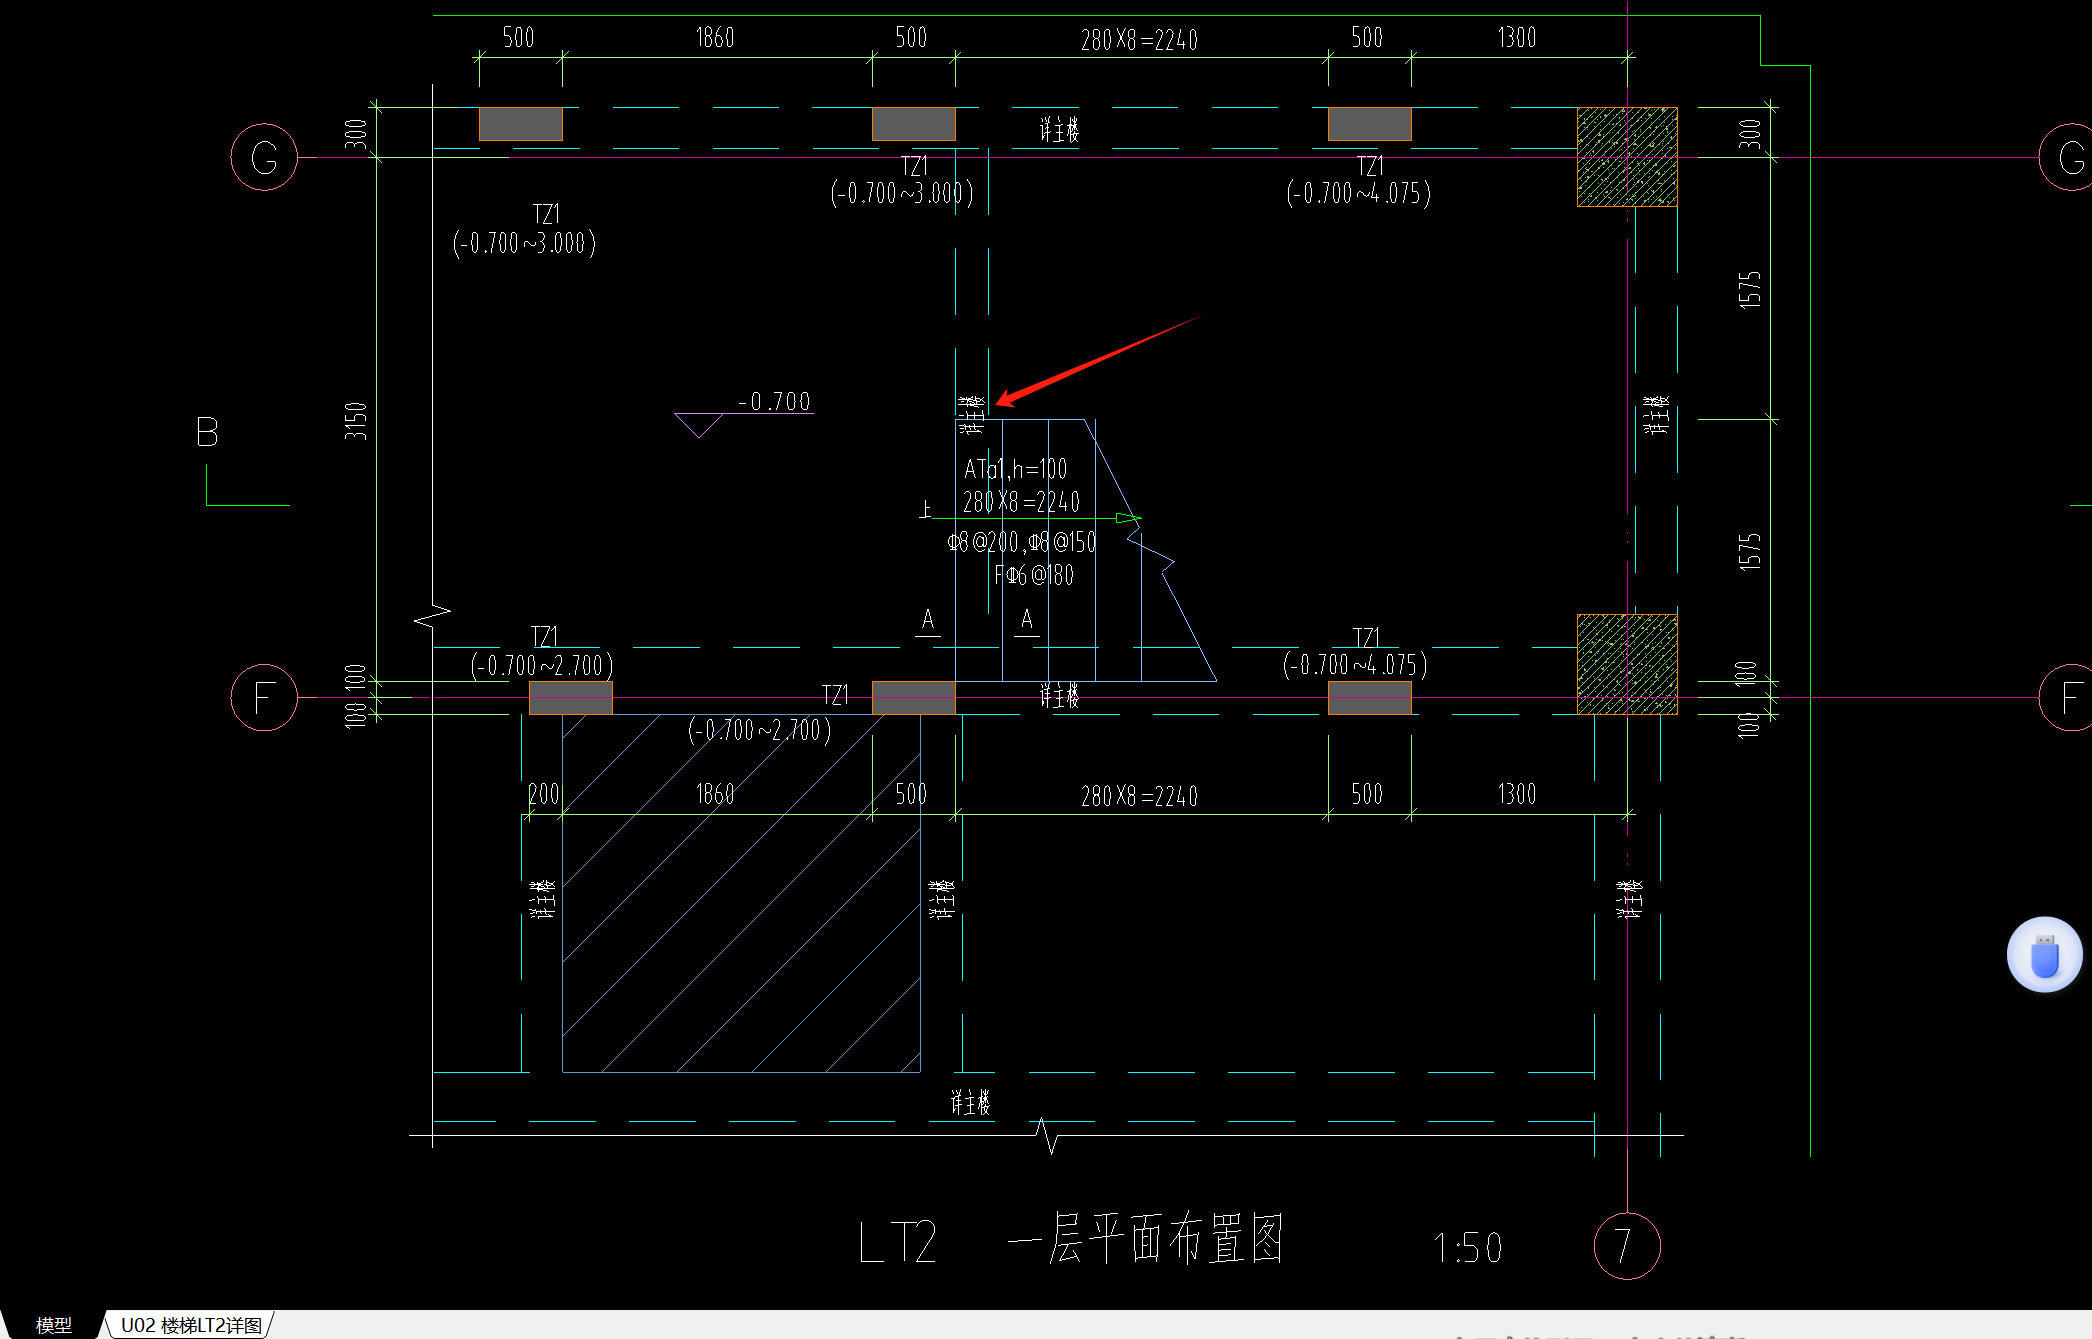Select the green hatched column at axis F
Viewport: 2092px width, 1339px height.
tap(1627, 664)
